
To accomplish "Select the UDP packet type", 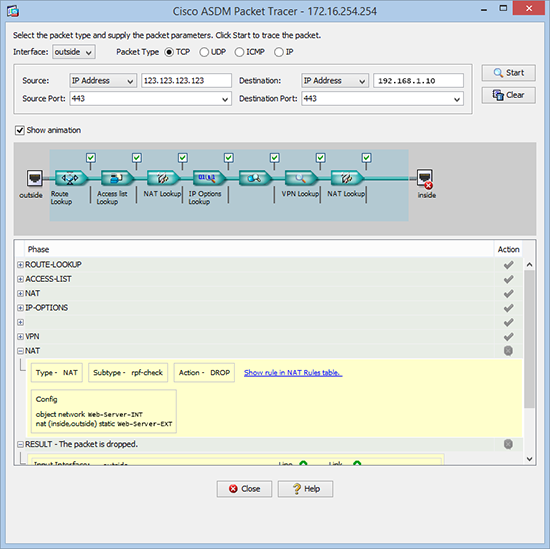I will pos(204,52).
